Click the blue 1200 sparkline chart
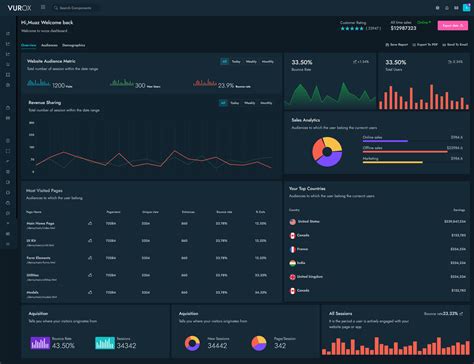This screenshot has height=364, width=474. coord(39,83)
